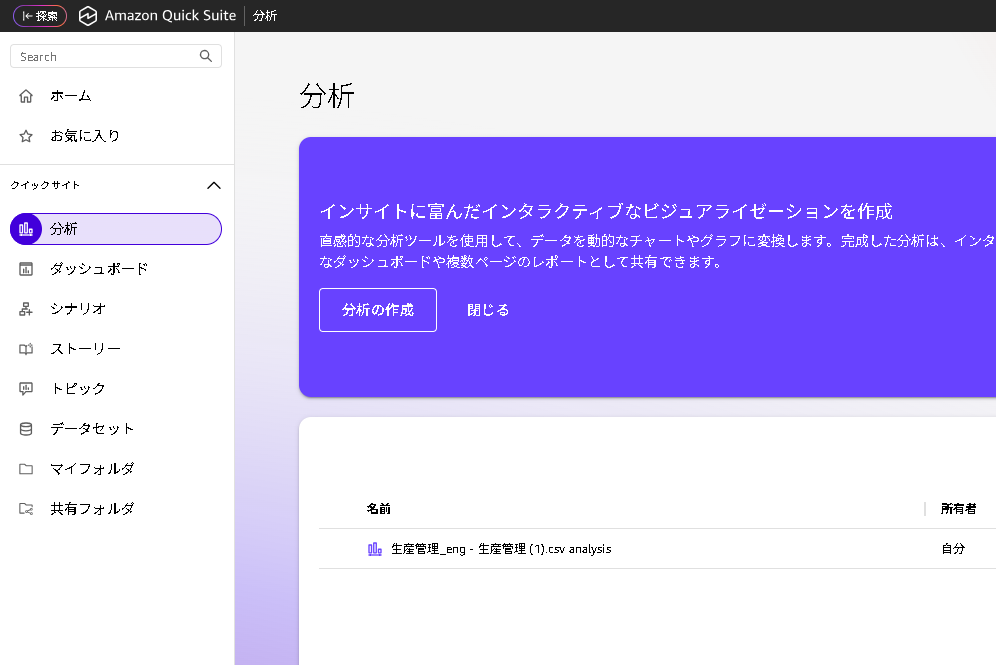This screenshot has width=996, height=665.
Task: Click the My Folder icon
Action: [26, 469]
